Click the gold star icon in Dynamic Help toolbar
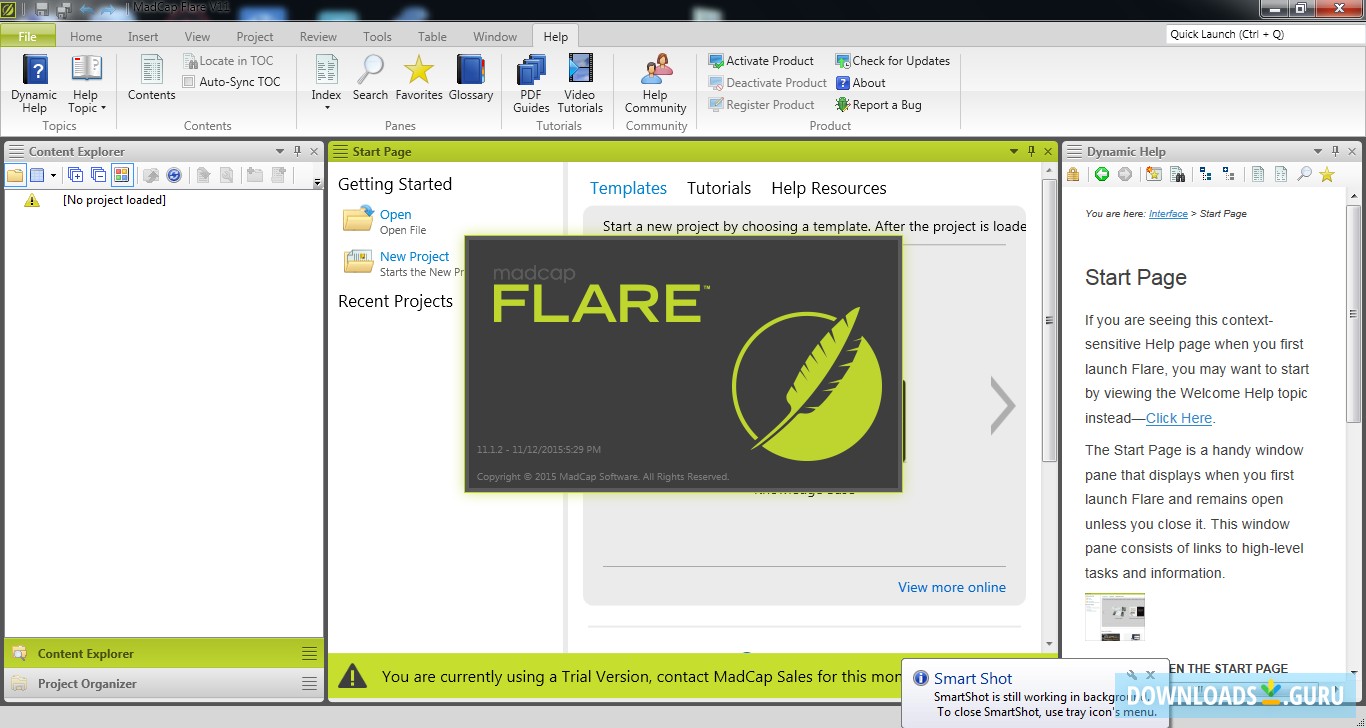Viewport: 1366px width, 728px height. point(1327,175)
